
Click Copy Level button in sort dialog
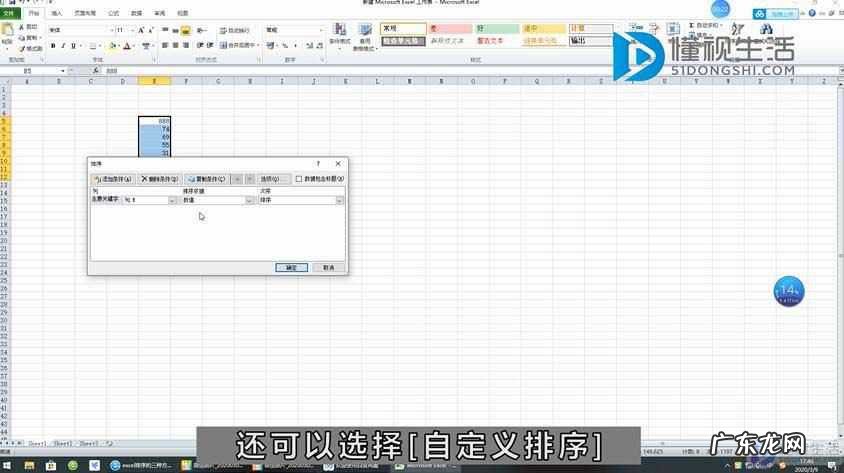coord(207,179)
